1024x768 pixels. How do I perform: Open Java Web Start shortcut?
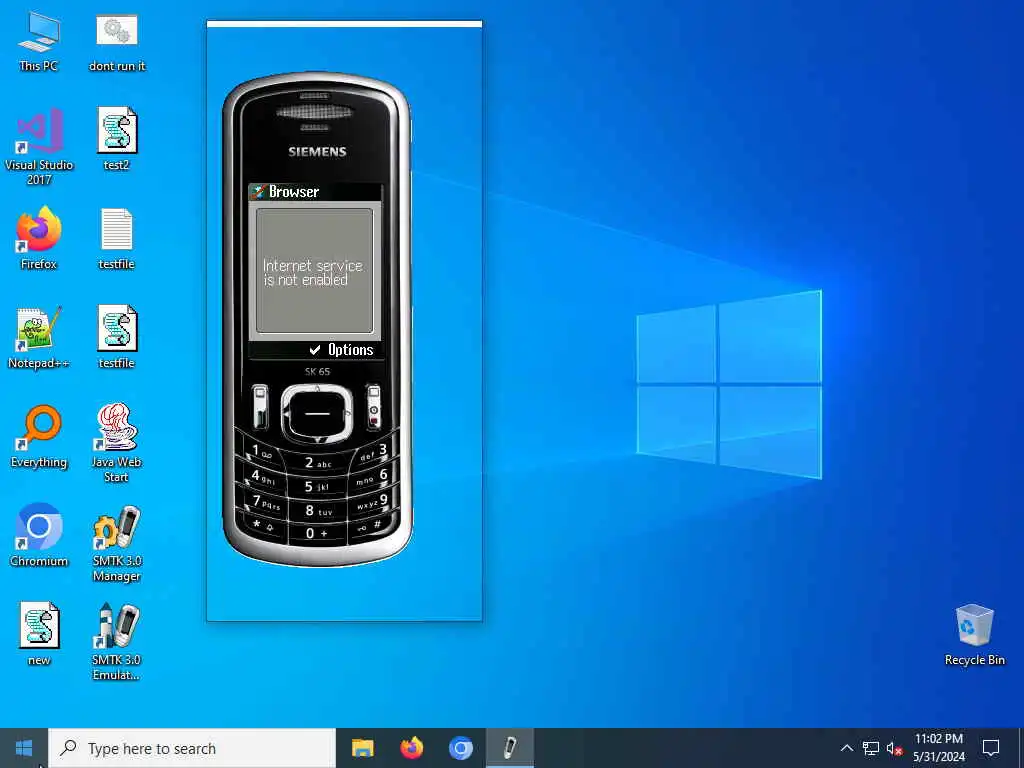pos(117,443)
